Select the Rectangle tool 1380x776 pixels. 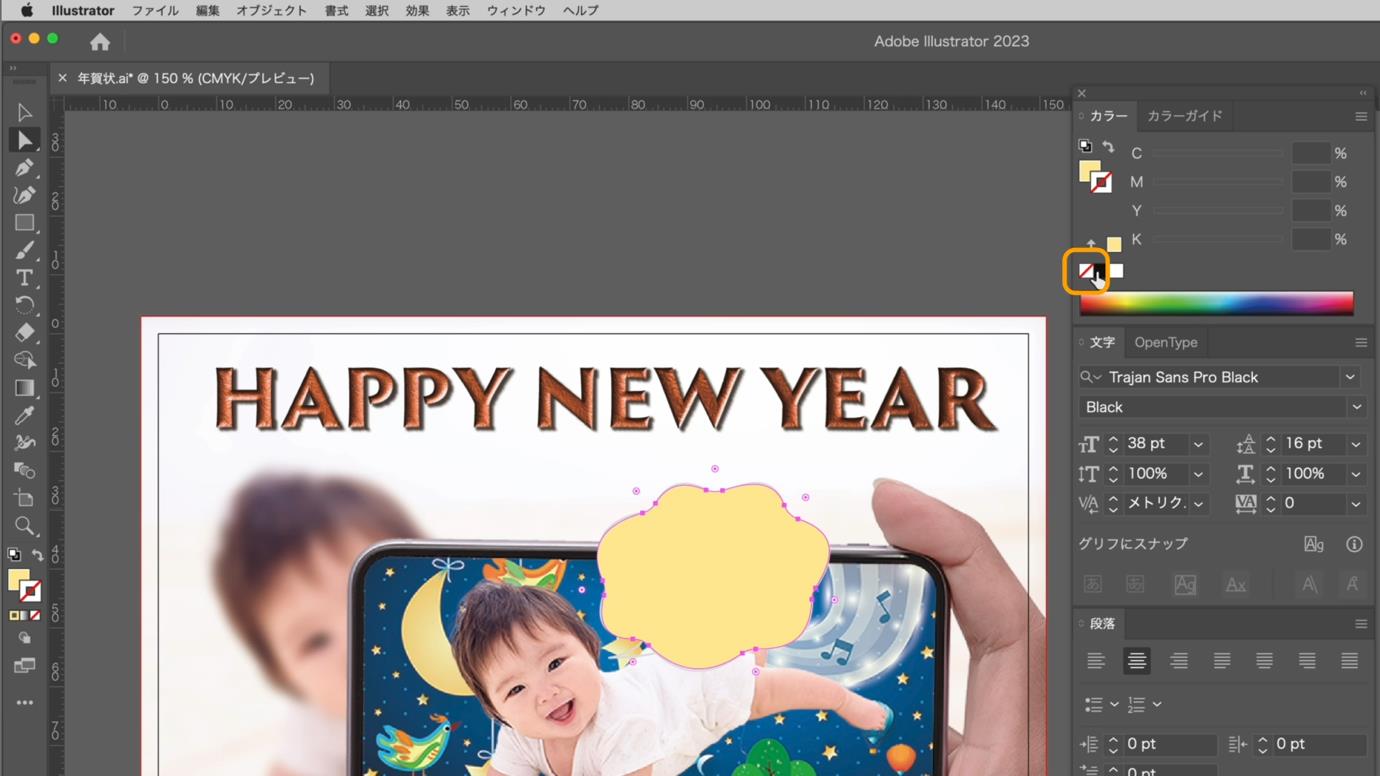25,223
